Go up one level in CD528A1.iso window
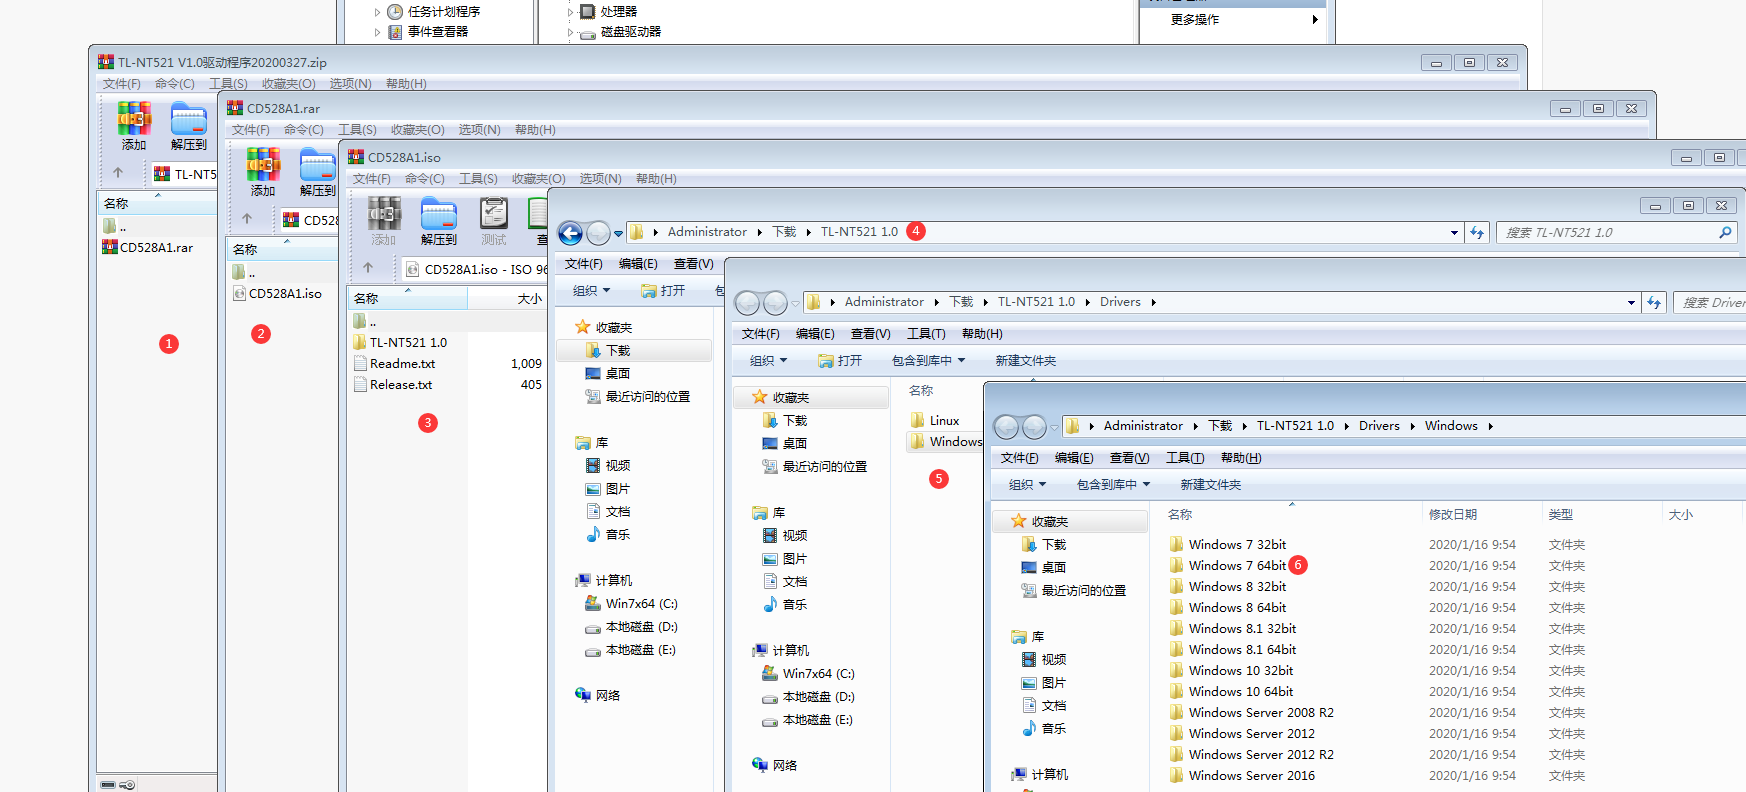The image size is (1746, 792). [368, 268]
